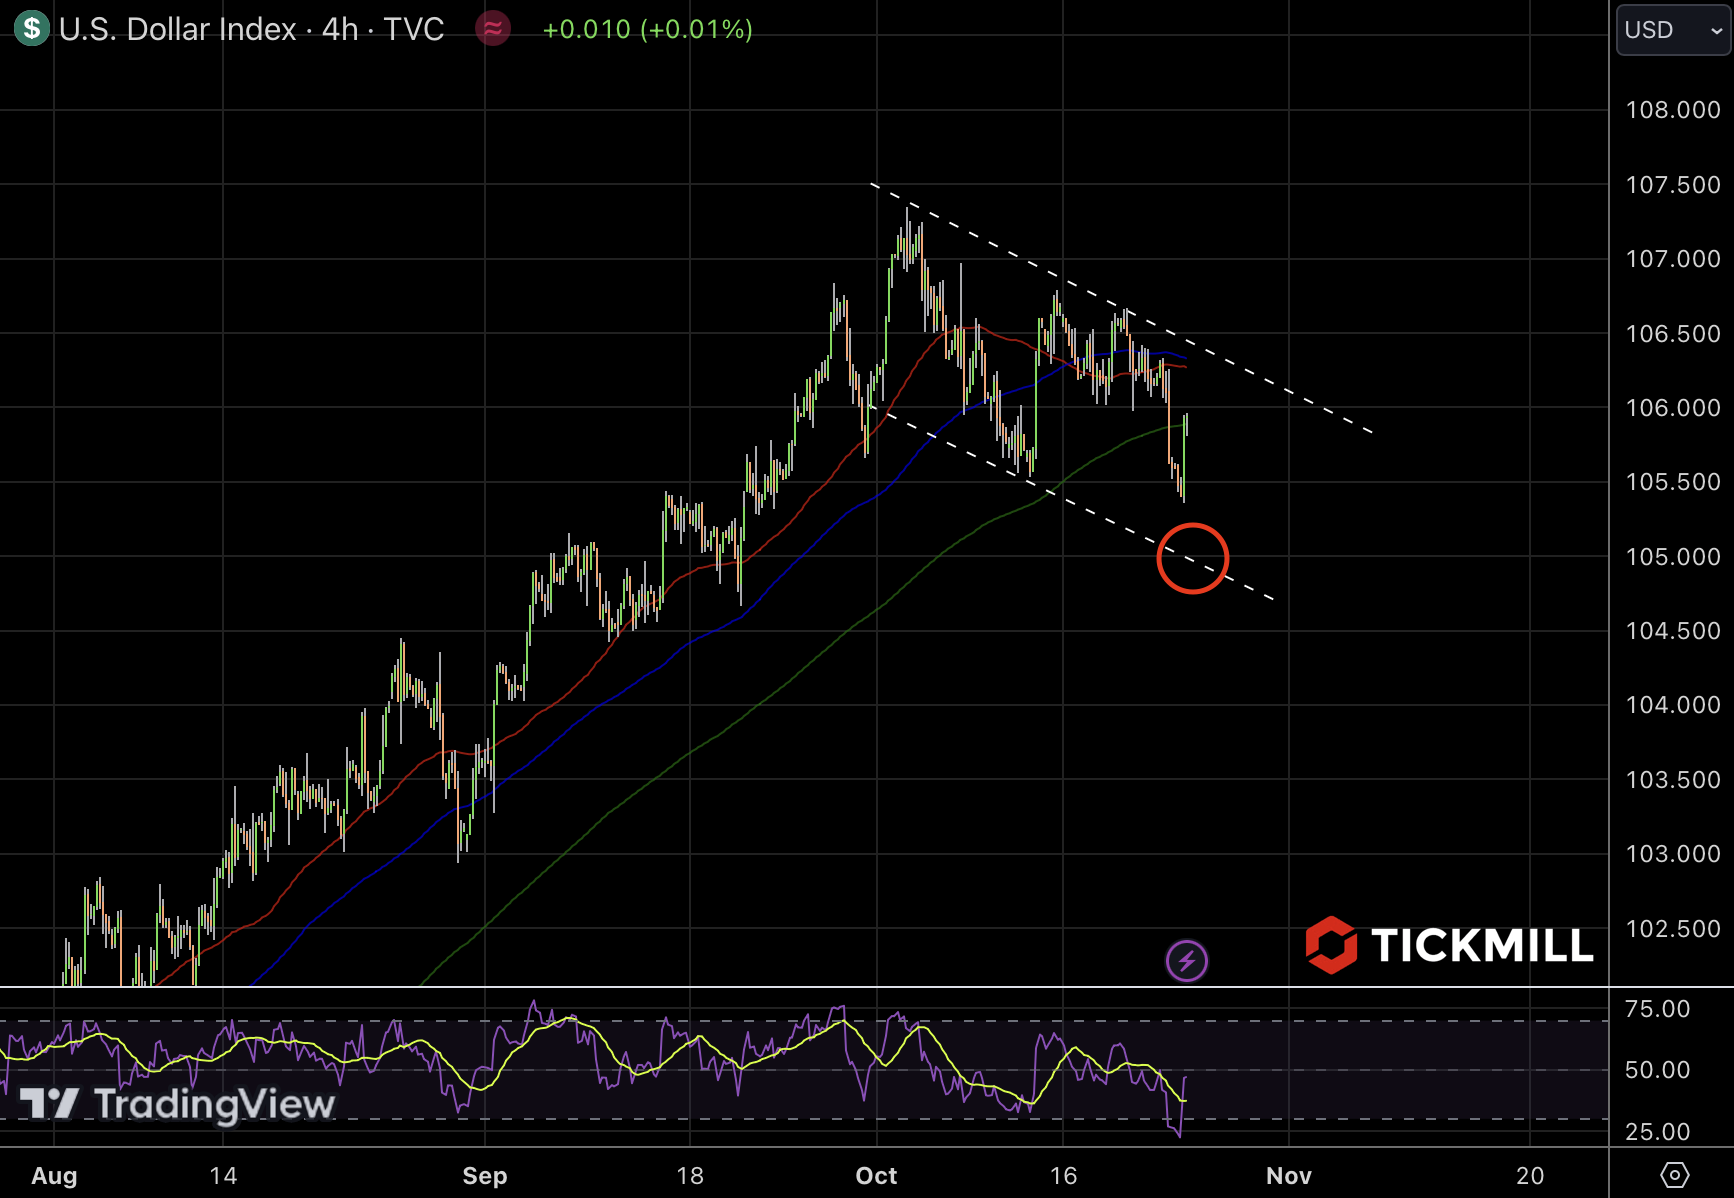Click the Sep label on time axis
This screenshot has height=1198, width=1734.
click(x=485, y=1176)
